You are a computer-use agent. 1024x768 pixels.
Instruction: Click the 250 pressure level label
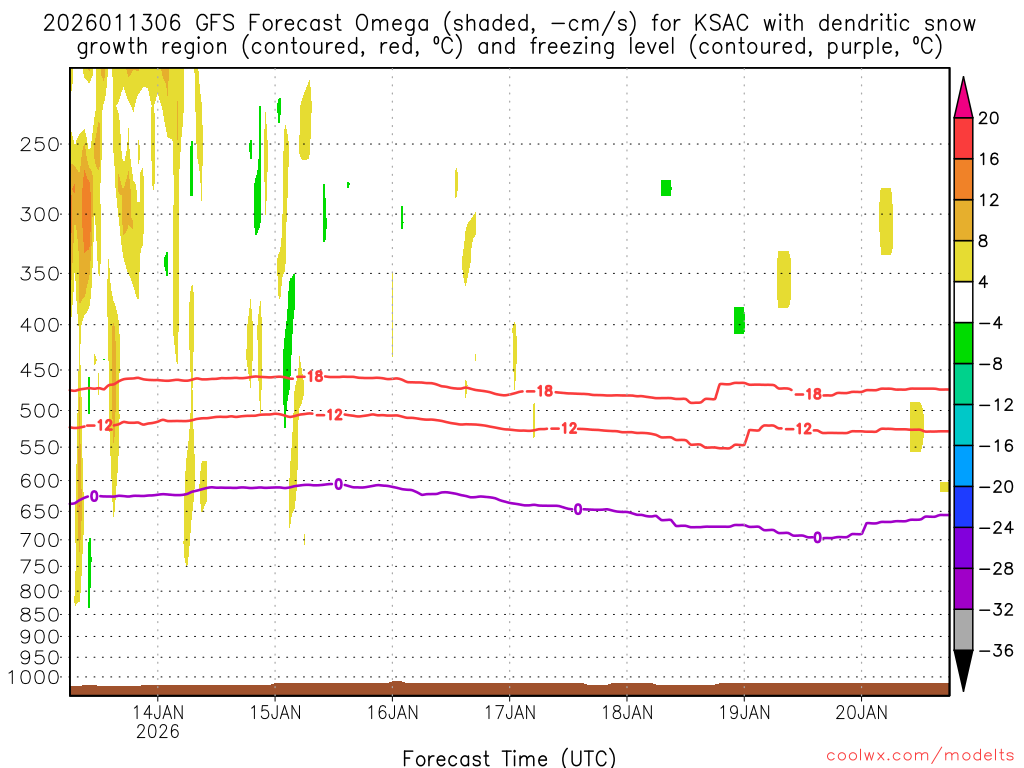(40, 144)
